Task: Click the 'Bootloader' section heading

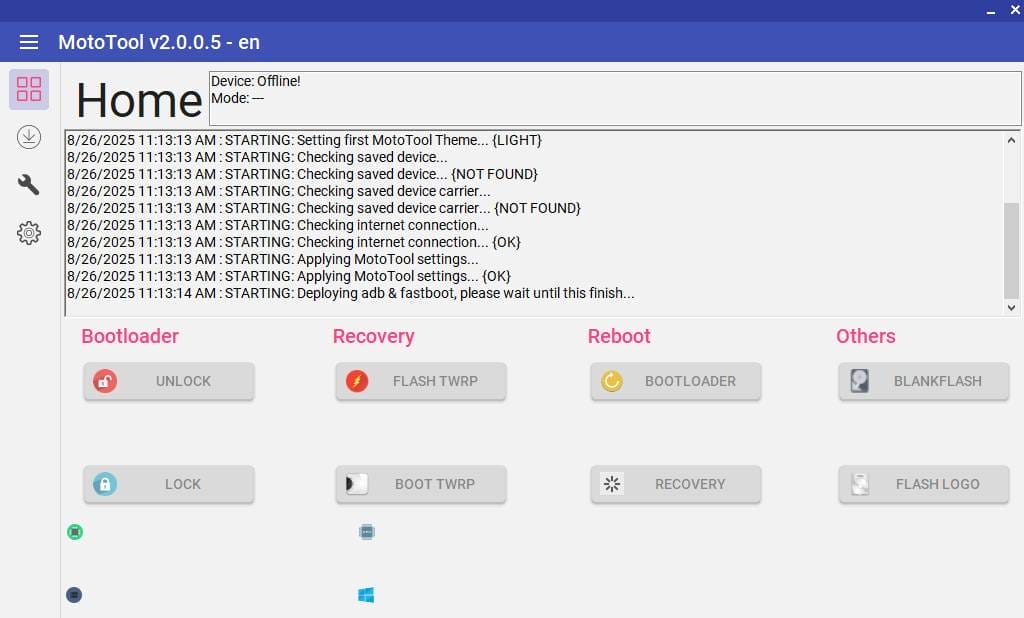Action: click(x=130, y=336)
